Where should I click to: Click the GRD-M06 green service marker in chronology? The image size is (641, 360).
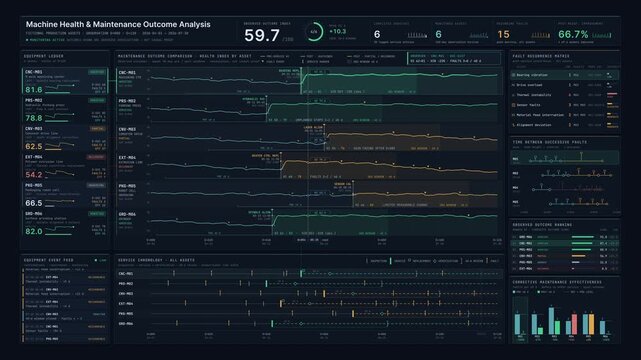(272, 324)
